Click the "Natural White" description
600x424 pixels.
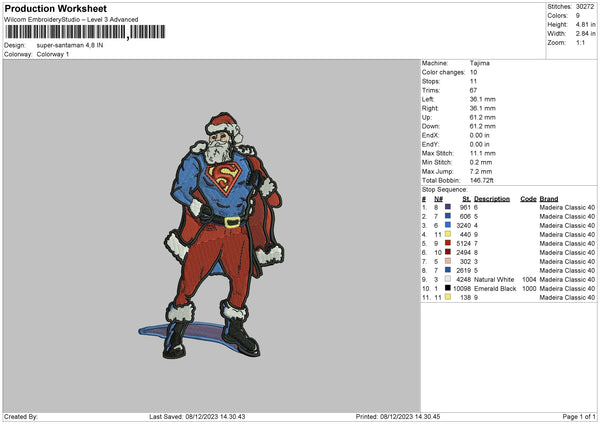pyautogui.click(x=494, y=279)
